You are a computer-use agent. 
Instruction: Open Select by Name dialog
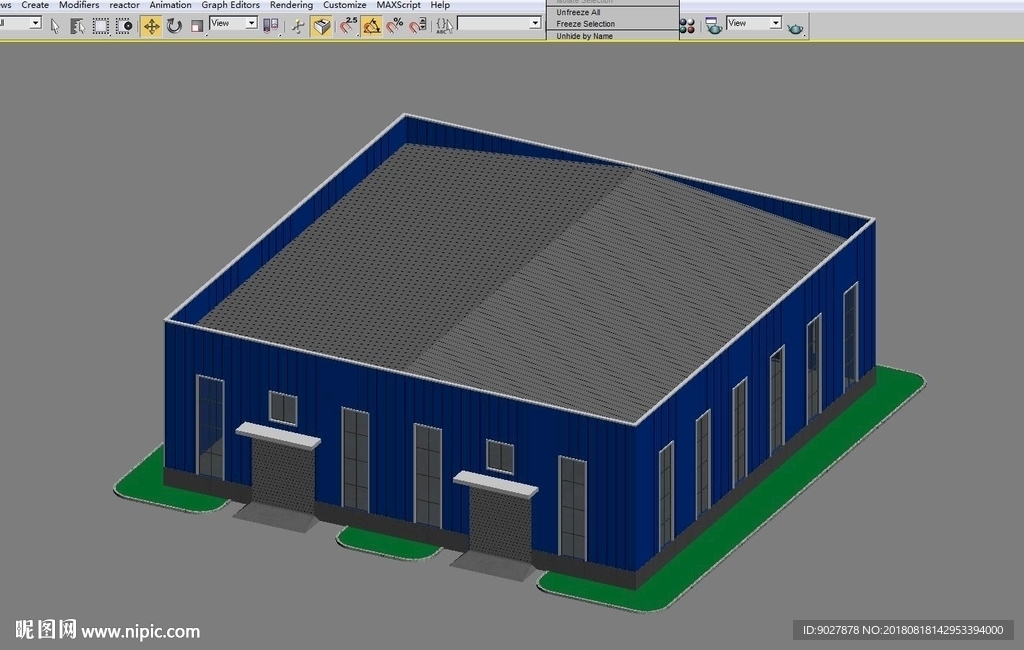tap(77, 26)
